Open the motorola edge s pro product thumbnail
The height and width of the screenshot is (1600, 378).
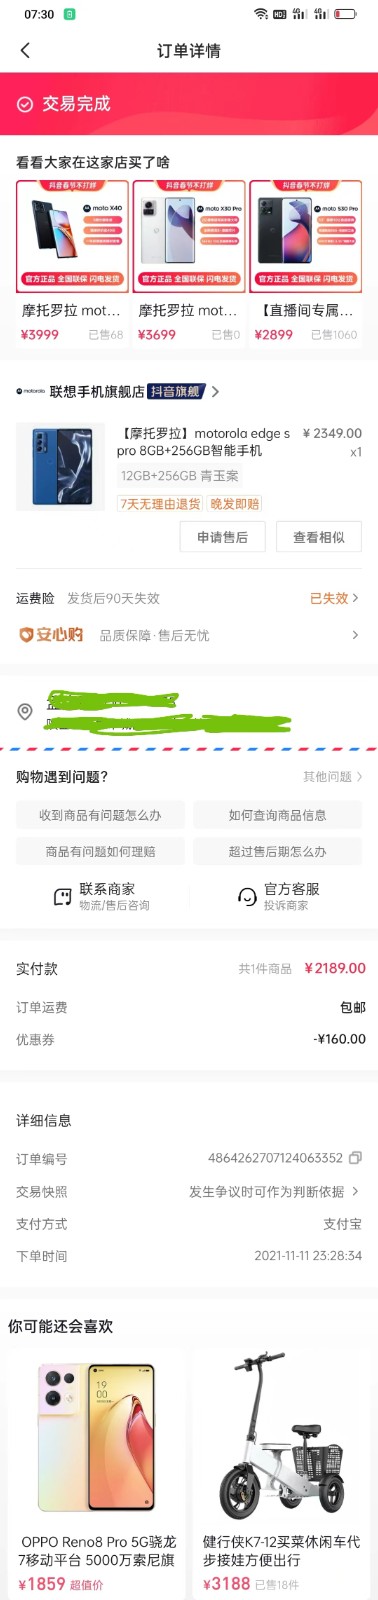point(61,468)
